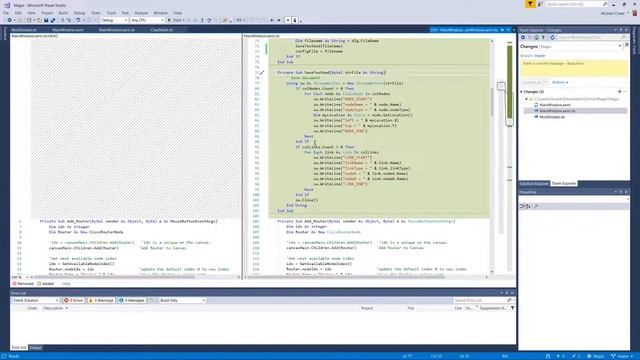Switch to the Error List bottom tab
This screenshot has width=640, height=360.
coord(19,348)
